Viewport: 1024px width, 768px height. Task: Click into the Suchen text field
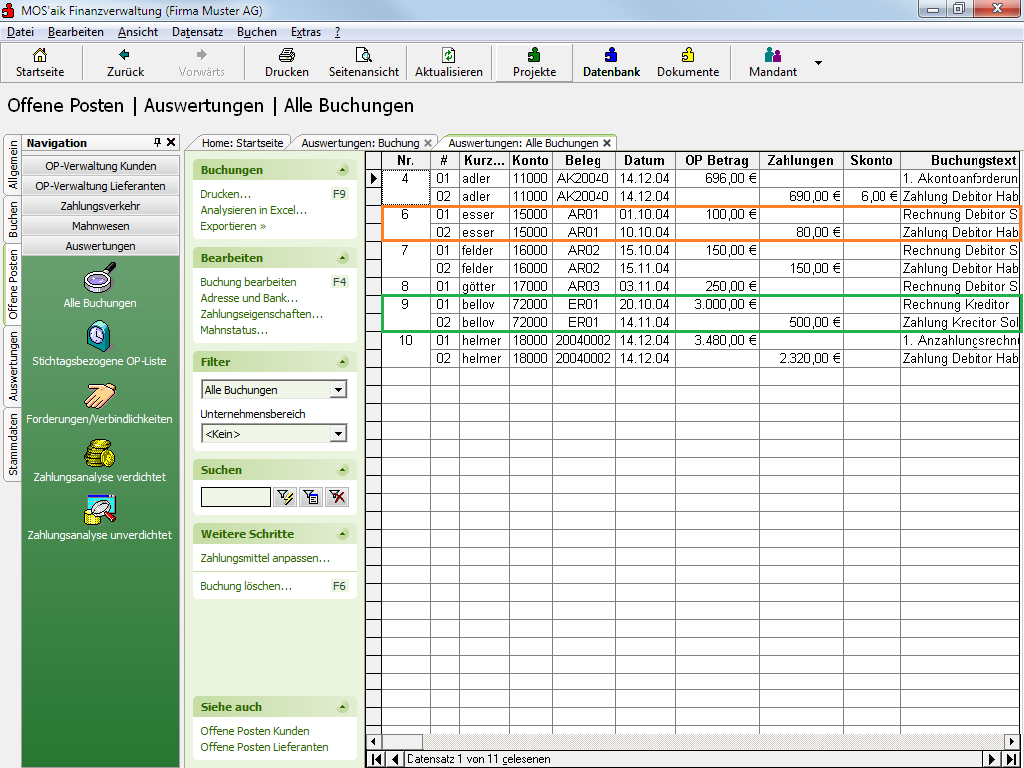(235, 497)
